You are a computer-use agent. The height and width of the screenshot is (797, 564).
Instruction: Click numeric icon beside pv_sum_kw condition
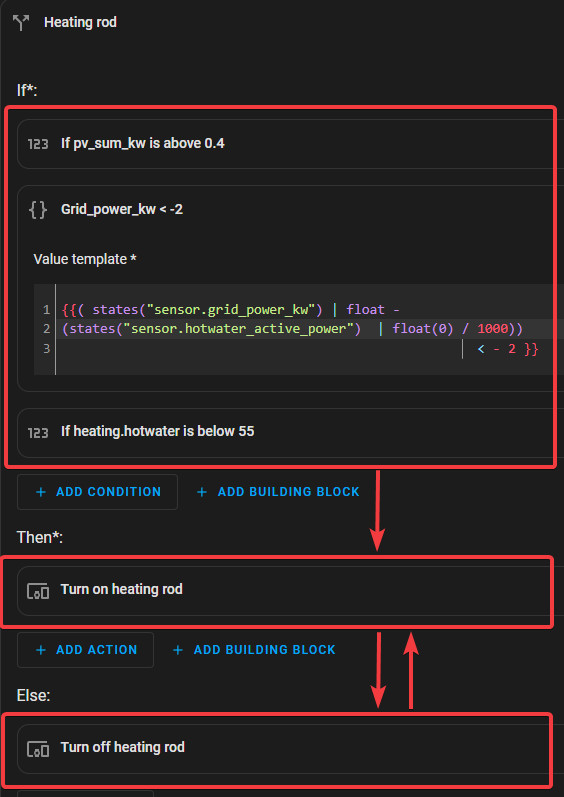coord(38,144)
